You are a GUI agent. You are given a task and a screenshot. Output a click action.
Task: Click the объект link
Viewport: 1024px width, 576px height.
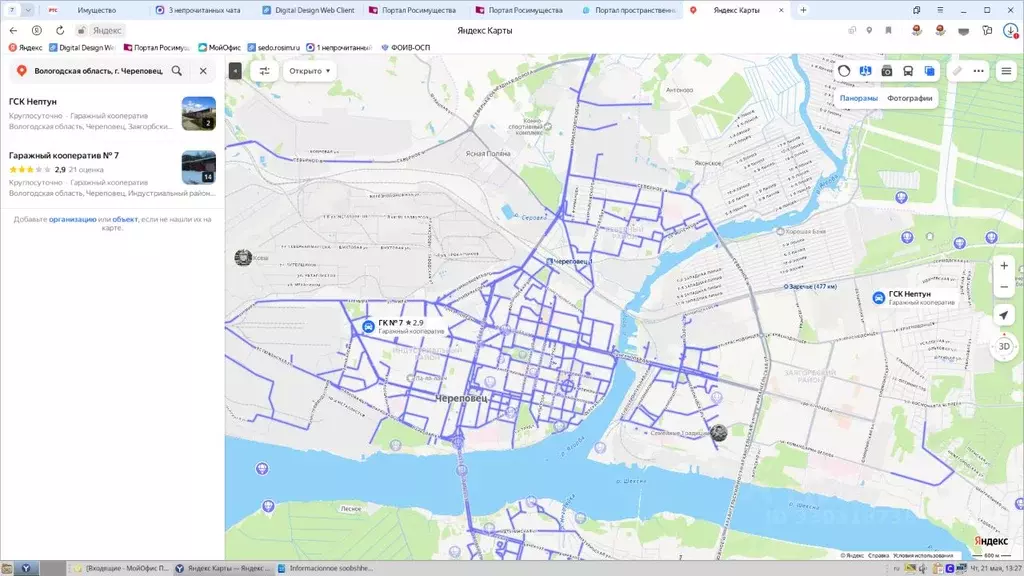click(125, 219)
